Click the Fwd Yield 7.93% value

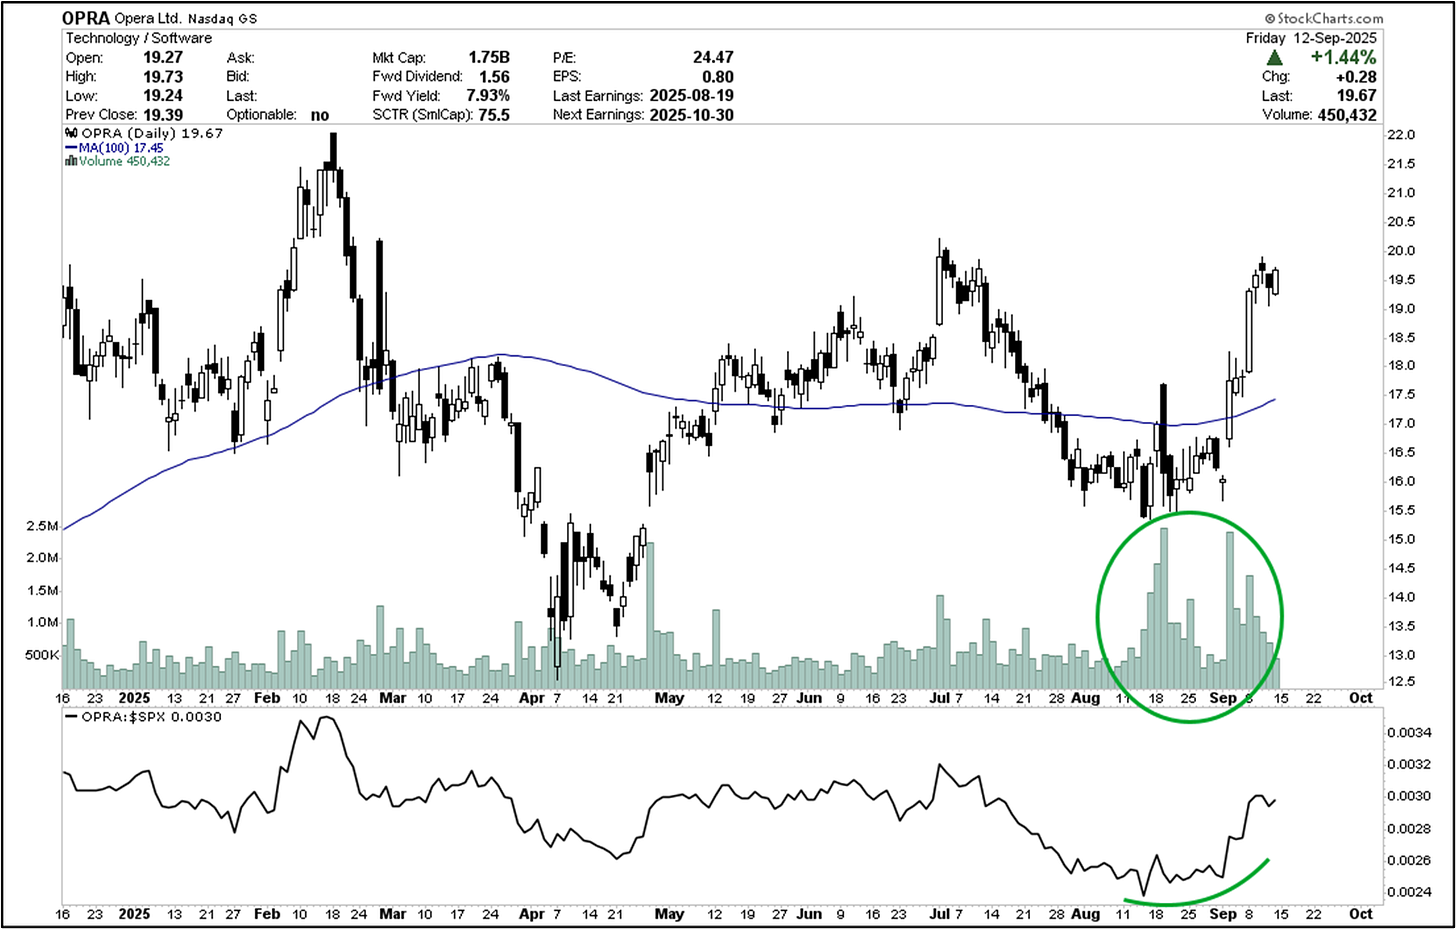coord(487,96)
